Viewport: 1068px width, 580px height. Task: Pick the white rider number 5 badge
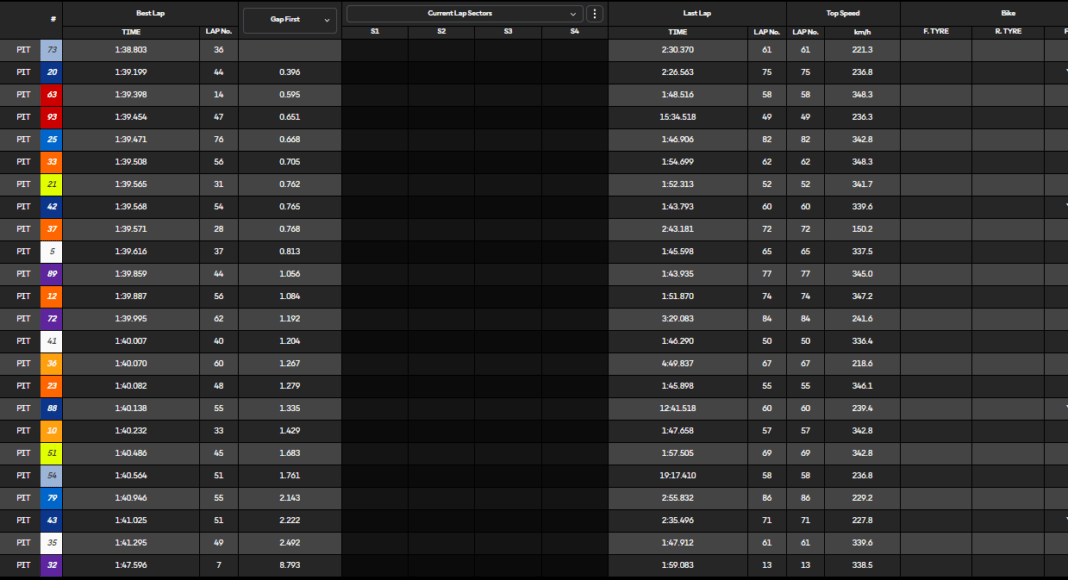click(51, 251)
